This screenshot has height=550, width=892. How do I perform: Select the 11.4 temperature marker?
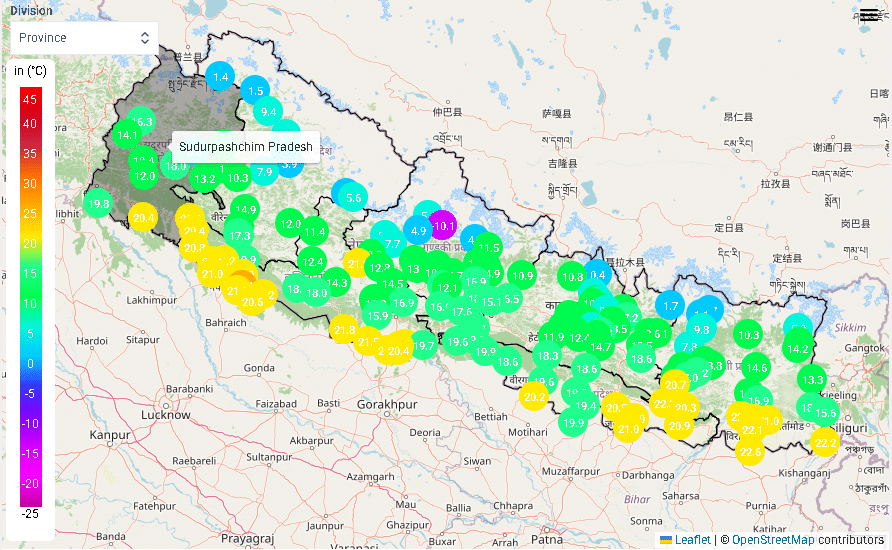coord(315,231)
